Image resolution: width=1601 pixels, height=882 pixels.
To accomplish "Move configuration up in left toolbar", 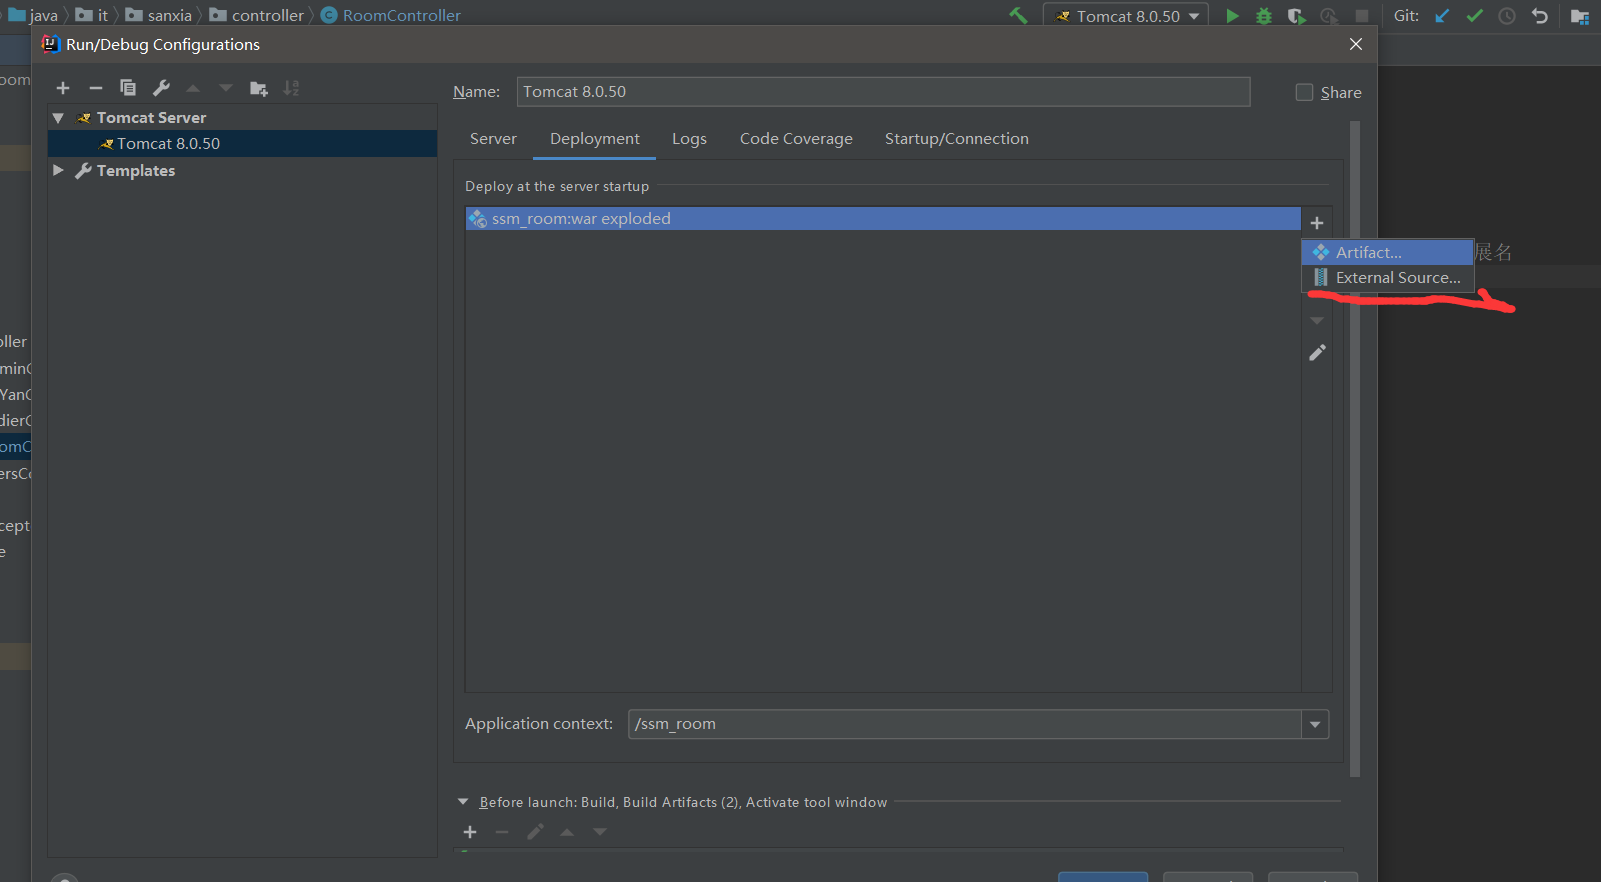I will [x=193, y=88].
